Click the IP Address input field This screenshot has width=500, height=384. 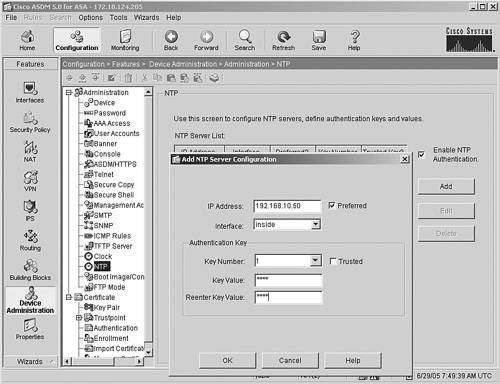coord(287,206)
